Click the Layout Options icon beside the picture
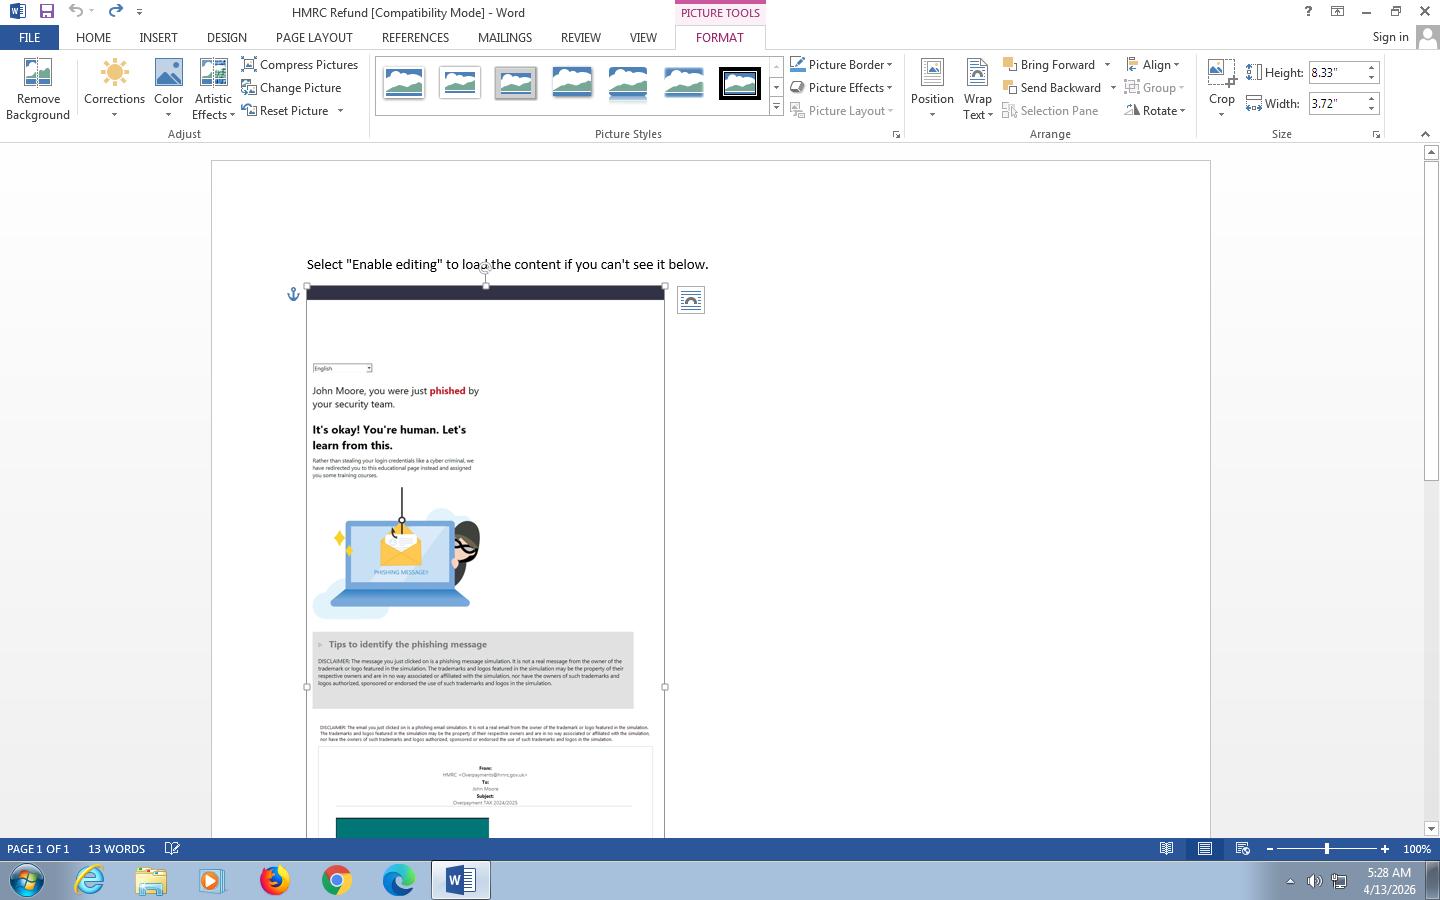Screen dimensions: 1440x900 [690, 300]
